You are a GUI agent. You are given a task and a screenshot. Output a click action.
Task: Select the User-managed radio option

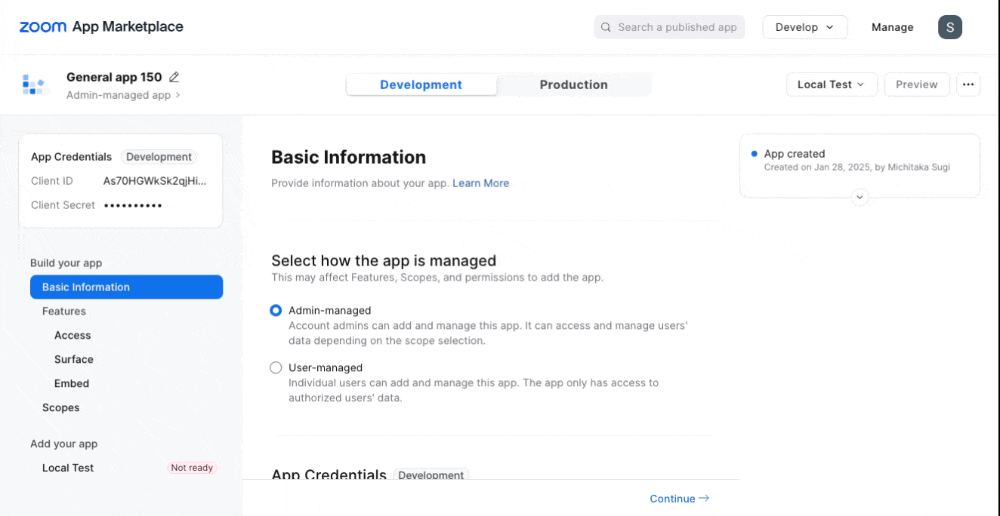[x=276, y=368]
